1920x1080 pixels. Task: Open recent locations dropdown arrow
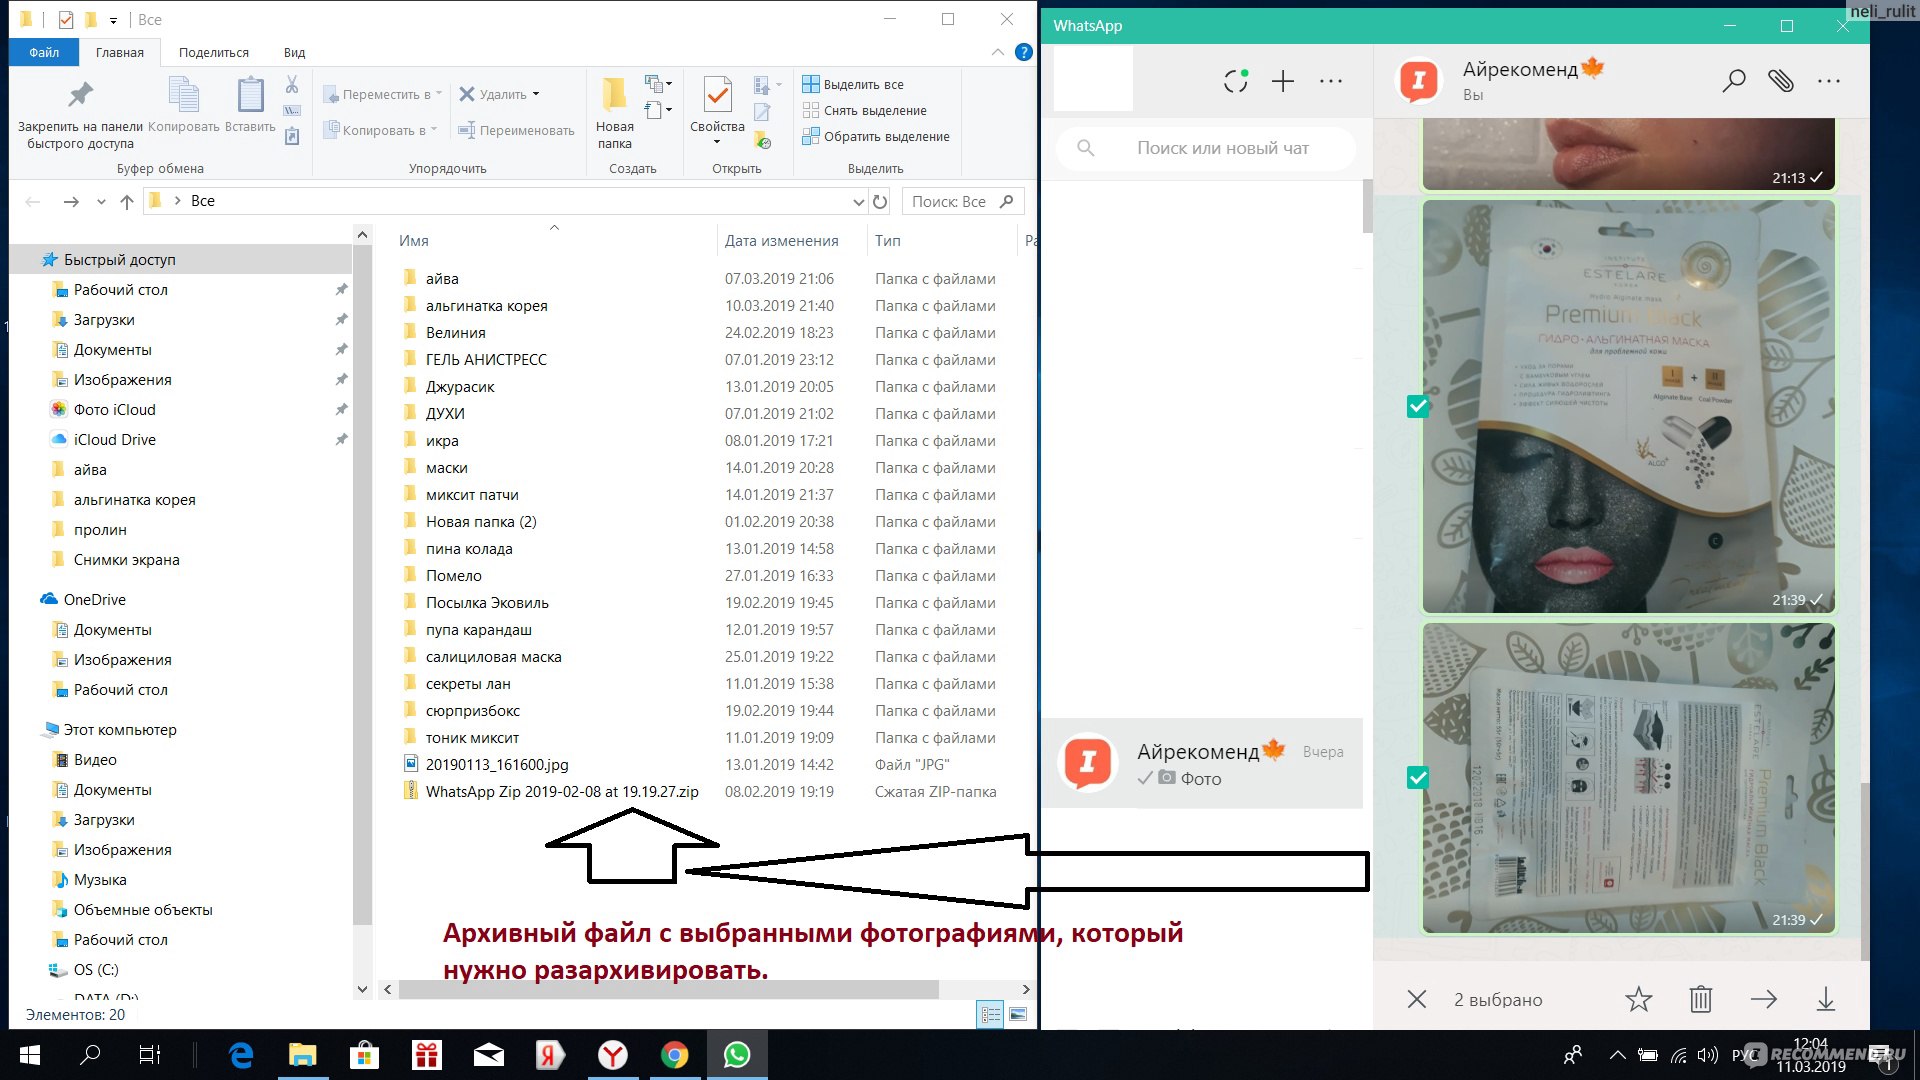pyautogui.click(x=101, y=202)
